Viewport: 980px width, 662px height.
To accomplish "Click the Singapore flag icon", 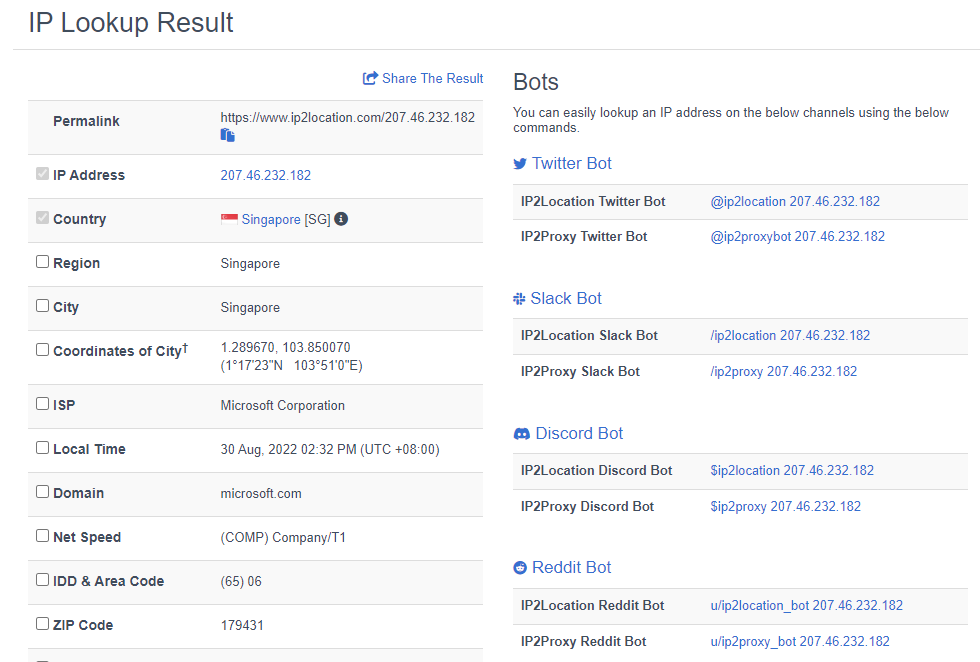I will pos(229,219).
